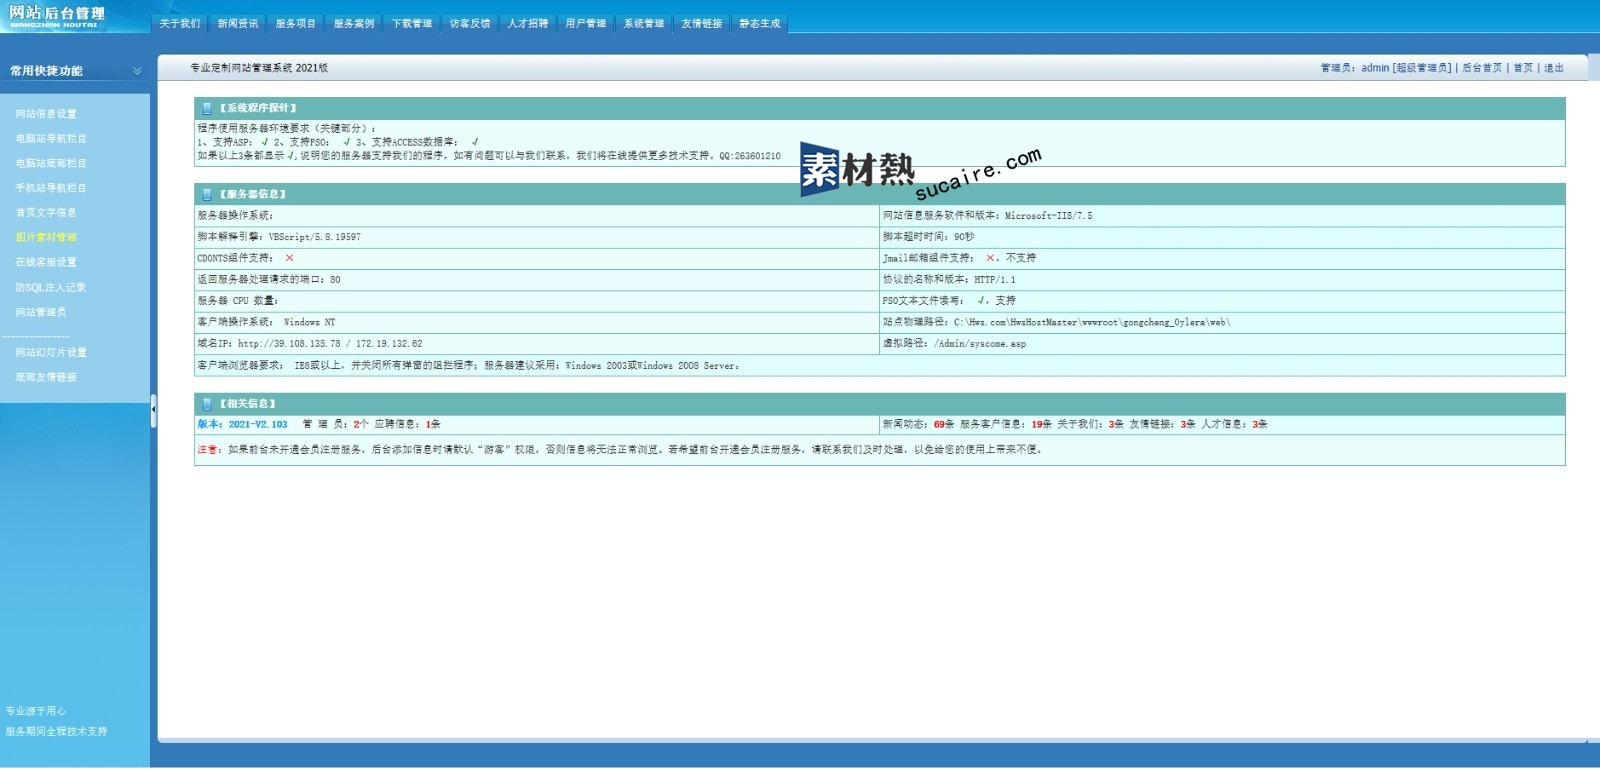
Task: Click 退出 to log out
Action: [x=1553, y=68]
